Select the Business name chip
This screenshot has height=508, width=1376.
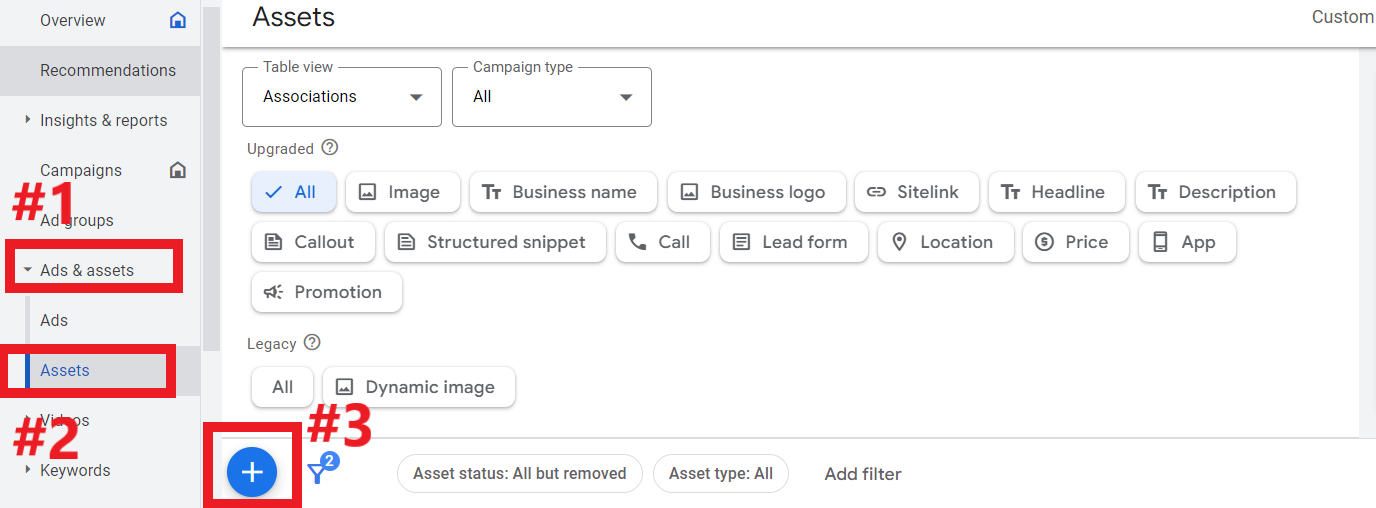click(563, 192)
